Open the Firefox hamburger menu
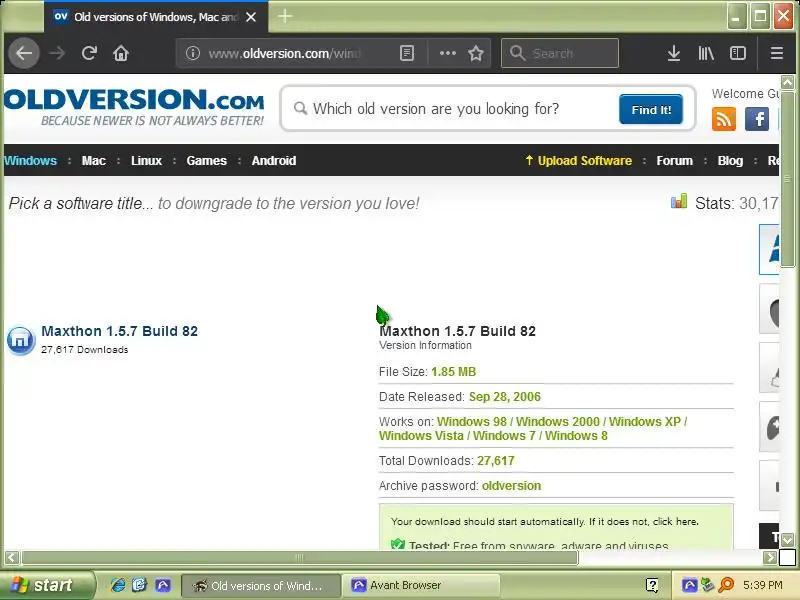The height and width of the screenshot is (600, 800). (777, 53)
